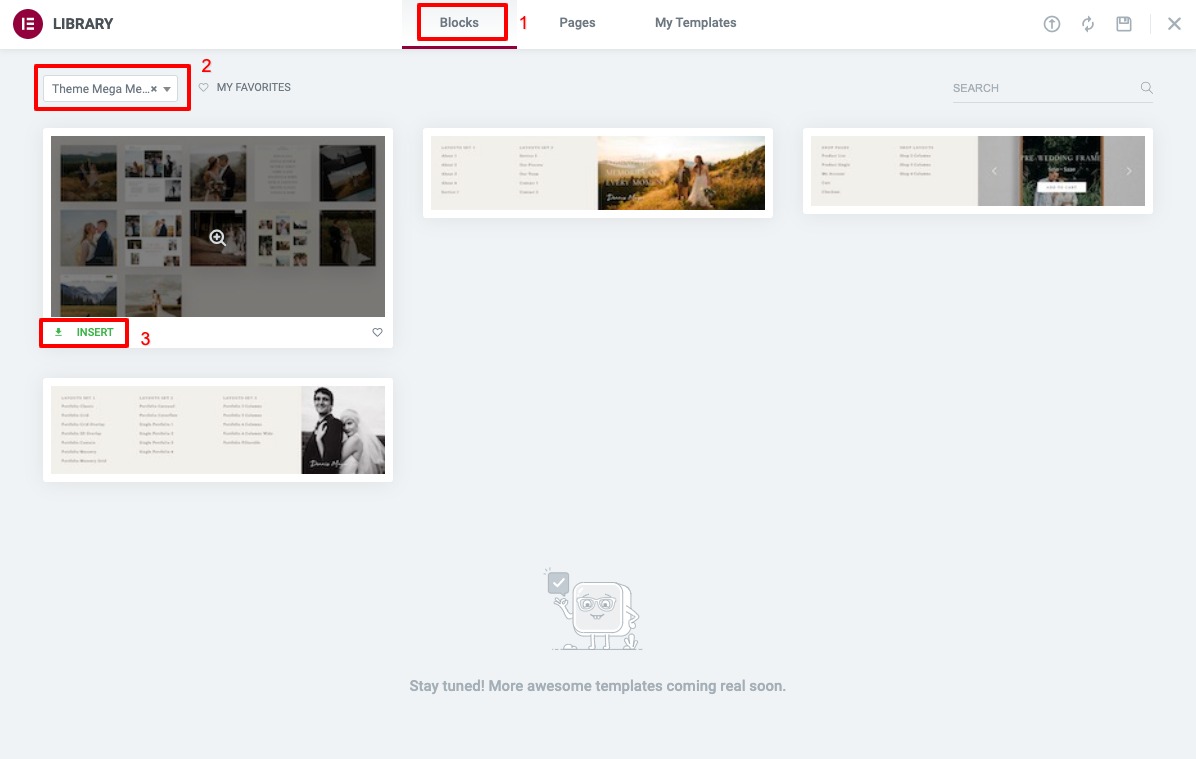The width and height of the screenshot is (1196, 759).
Task: Switch to the Pages tab
Action: (577, 22)
